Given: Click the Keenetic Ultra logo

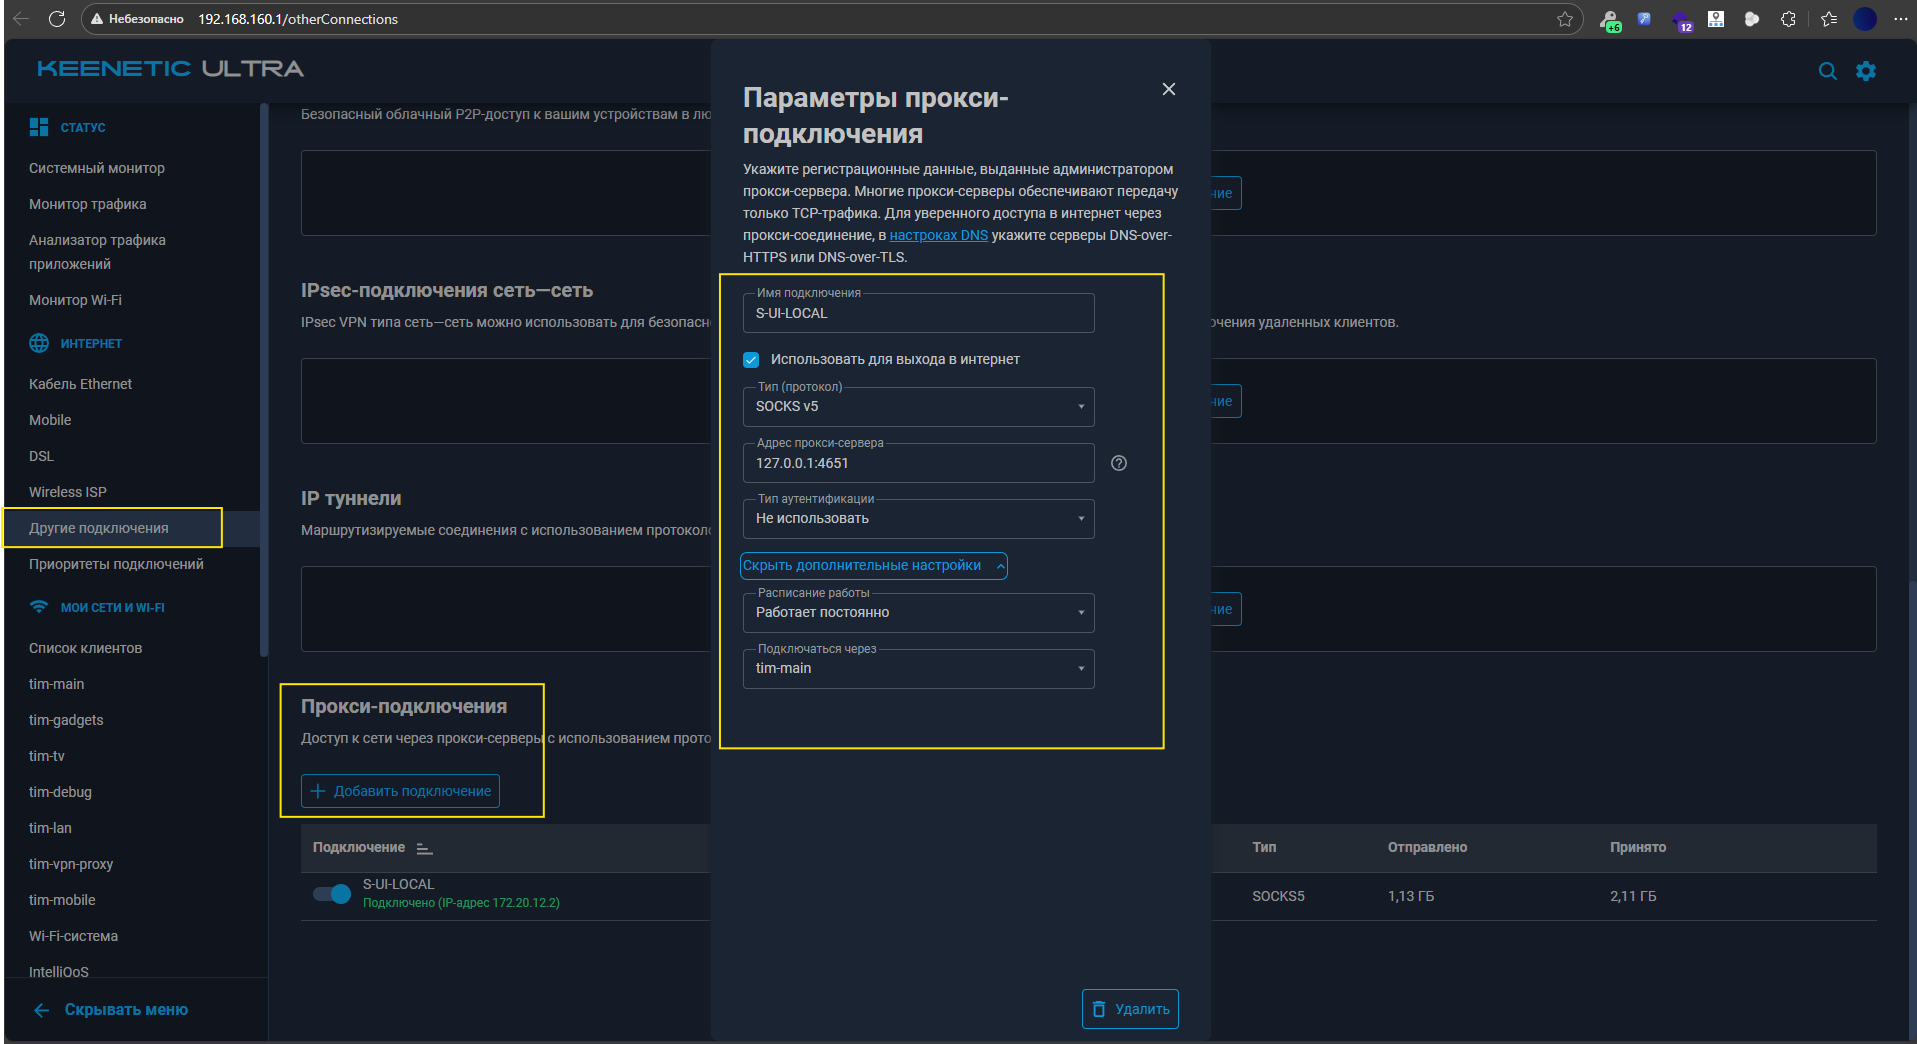Looking at the screenshot, I should (x=170, y=68).
